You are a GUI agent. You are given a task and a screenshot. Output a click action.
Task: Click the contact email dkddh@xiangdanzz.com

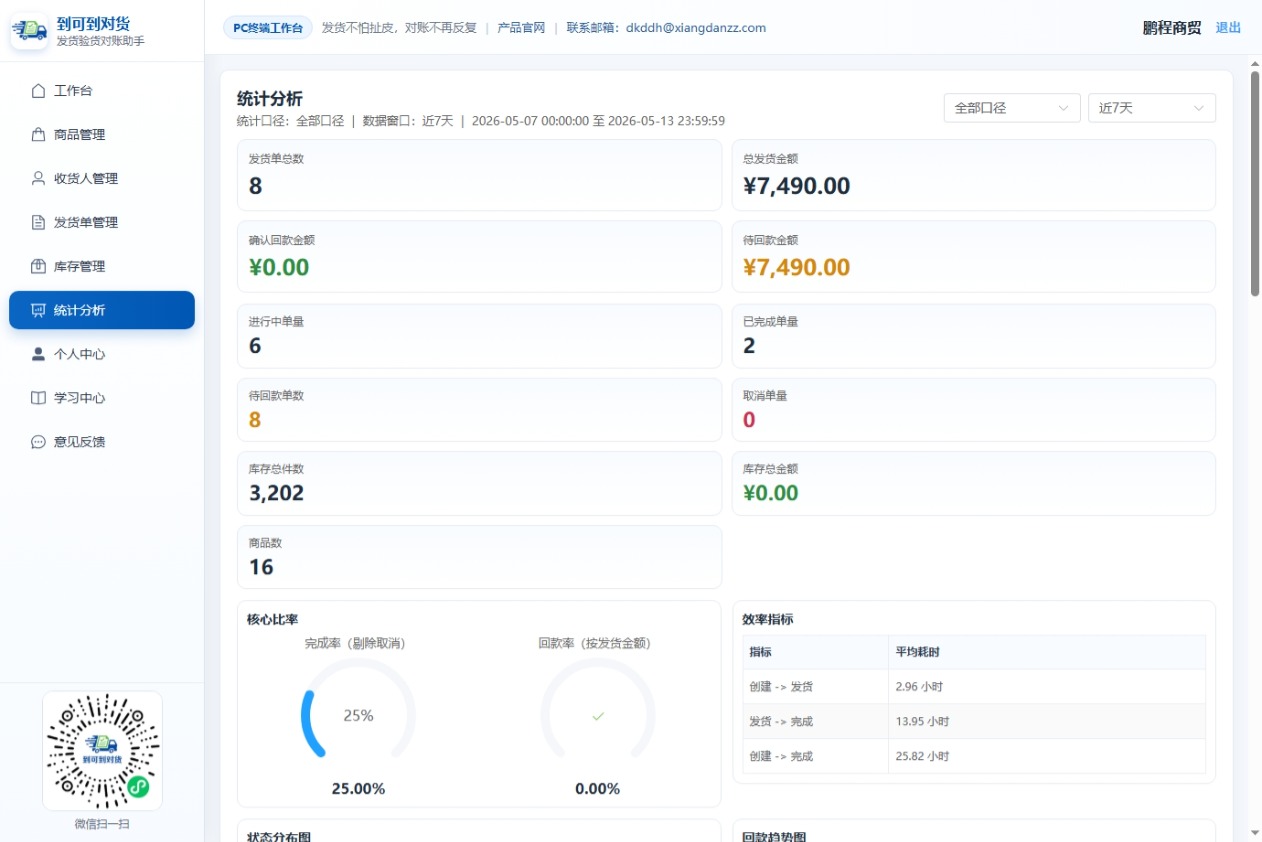pos(696,28)
